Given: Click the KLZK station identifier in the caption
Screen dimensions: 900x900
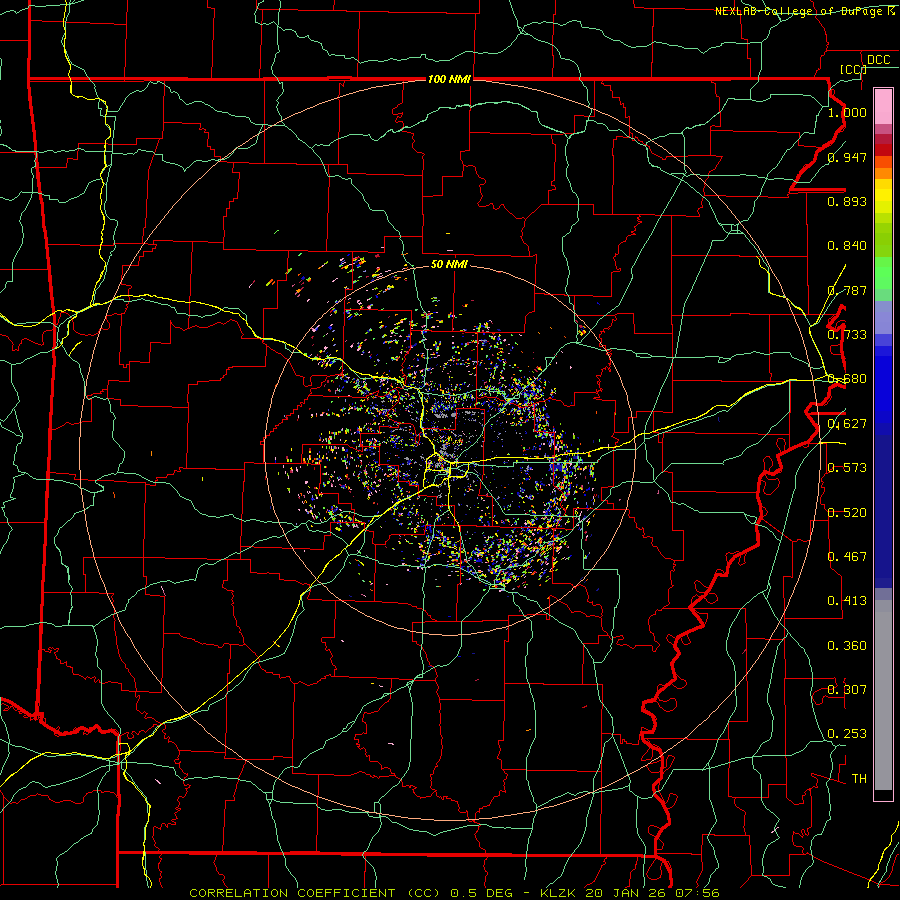Looking at the screenshot, I should [x=560, y=893].
